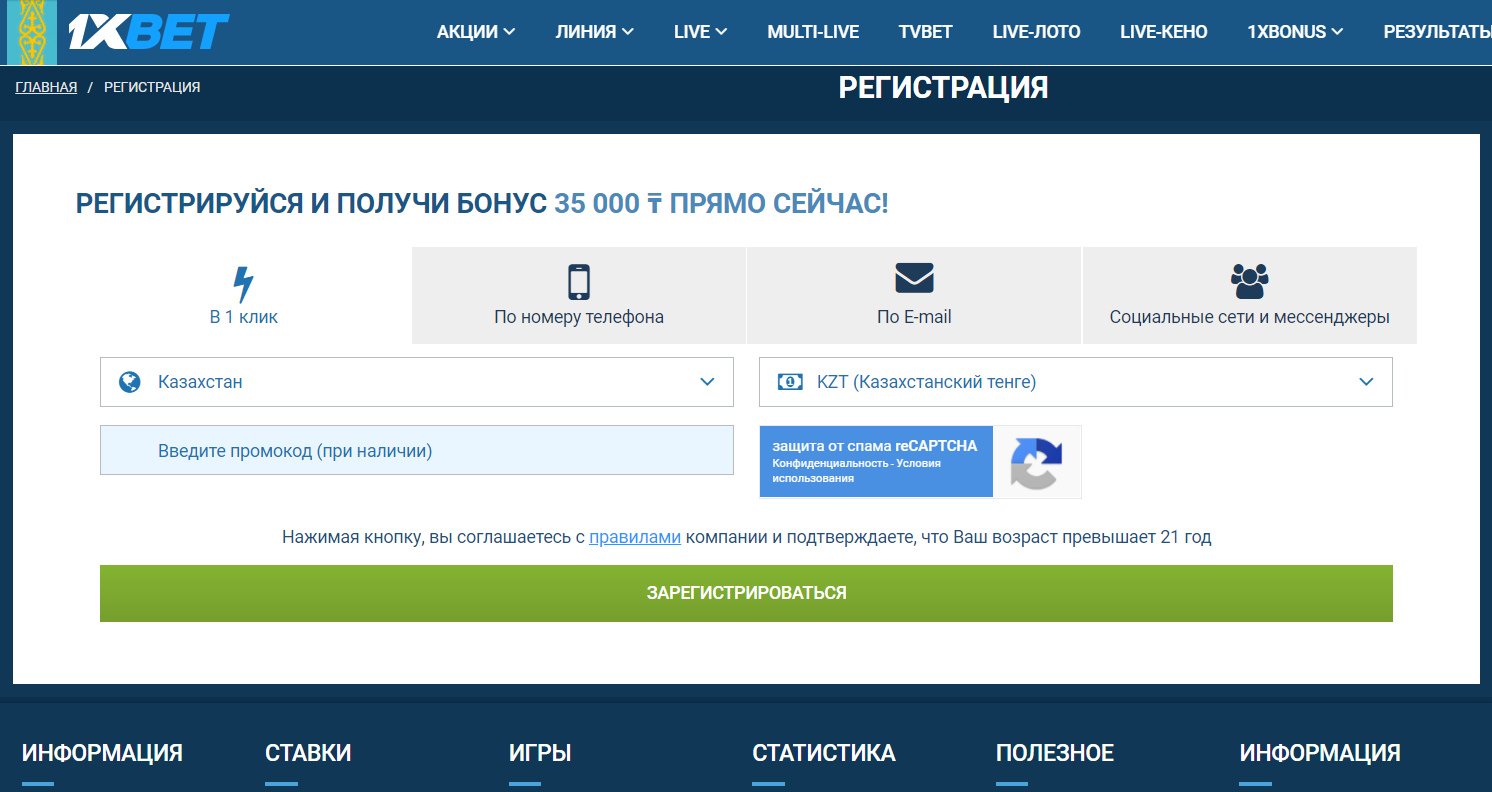1492x792 pixels.
Task: Go to the TVBET section
Action: [925, 32]
